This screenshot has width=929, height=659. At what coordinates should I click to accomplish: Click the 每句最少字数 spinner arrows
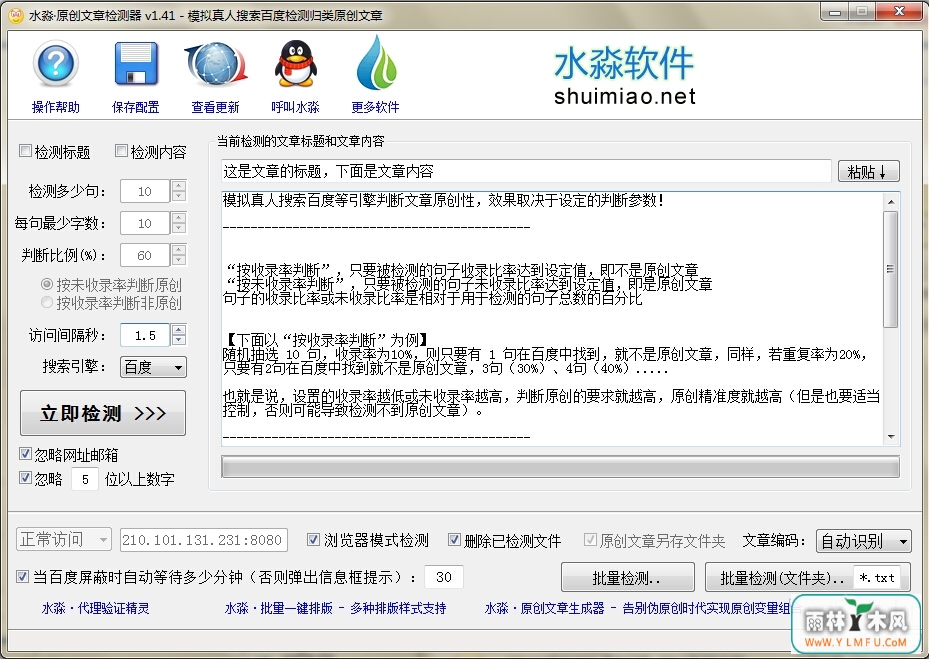coord(179,223)
